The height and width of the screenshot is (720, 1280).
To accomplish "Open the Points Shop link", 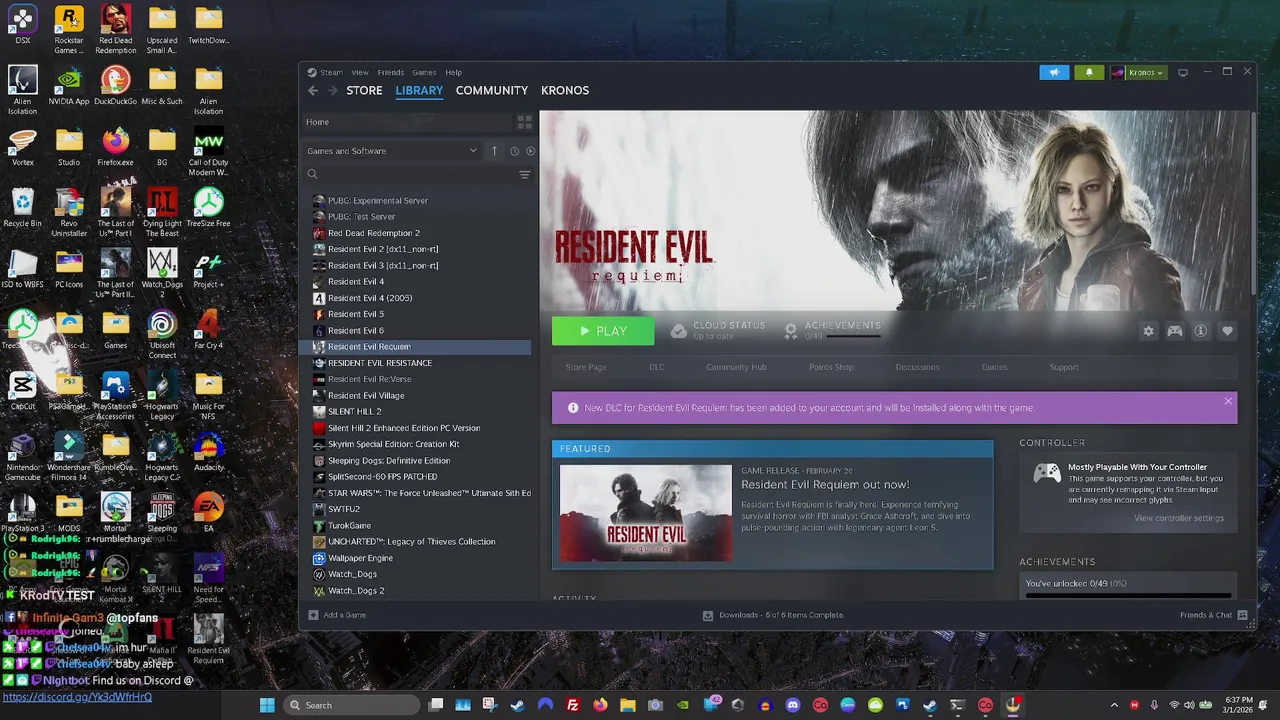I will (831, 367).
